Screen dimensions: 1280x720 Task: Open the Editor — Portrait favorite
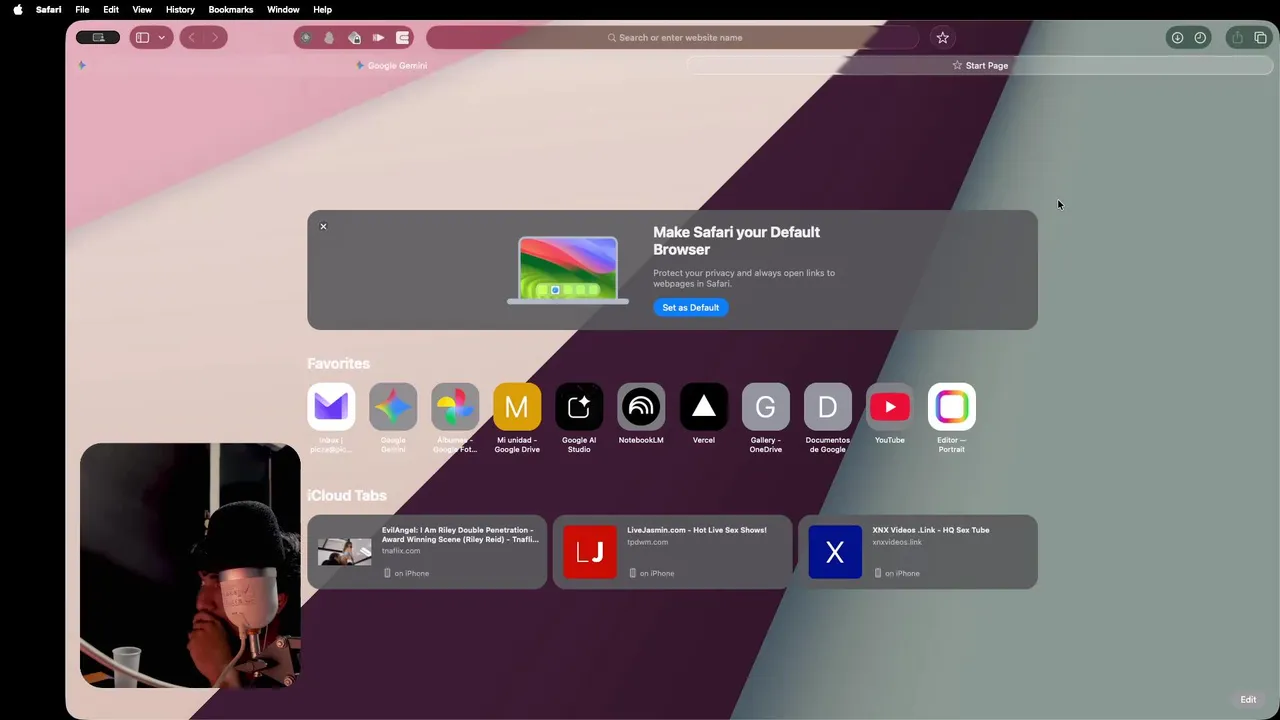click(x=952, y=407)
